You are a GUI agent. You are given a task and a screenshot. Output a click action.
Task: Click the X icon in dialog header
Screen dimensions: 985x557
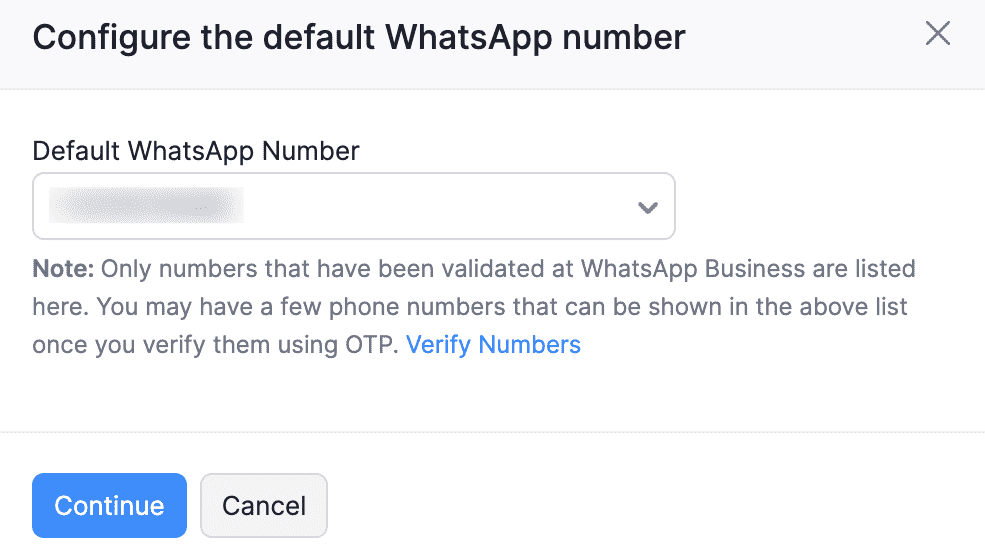click(937, 34)
